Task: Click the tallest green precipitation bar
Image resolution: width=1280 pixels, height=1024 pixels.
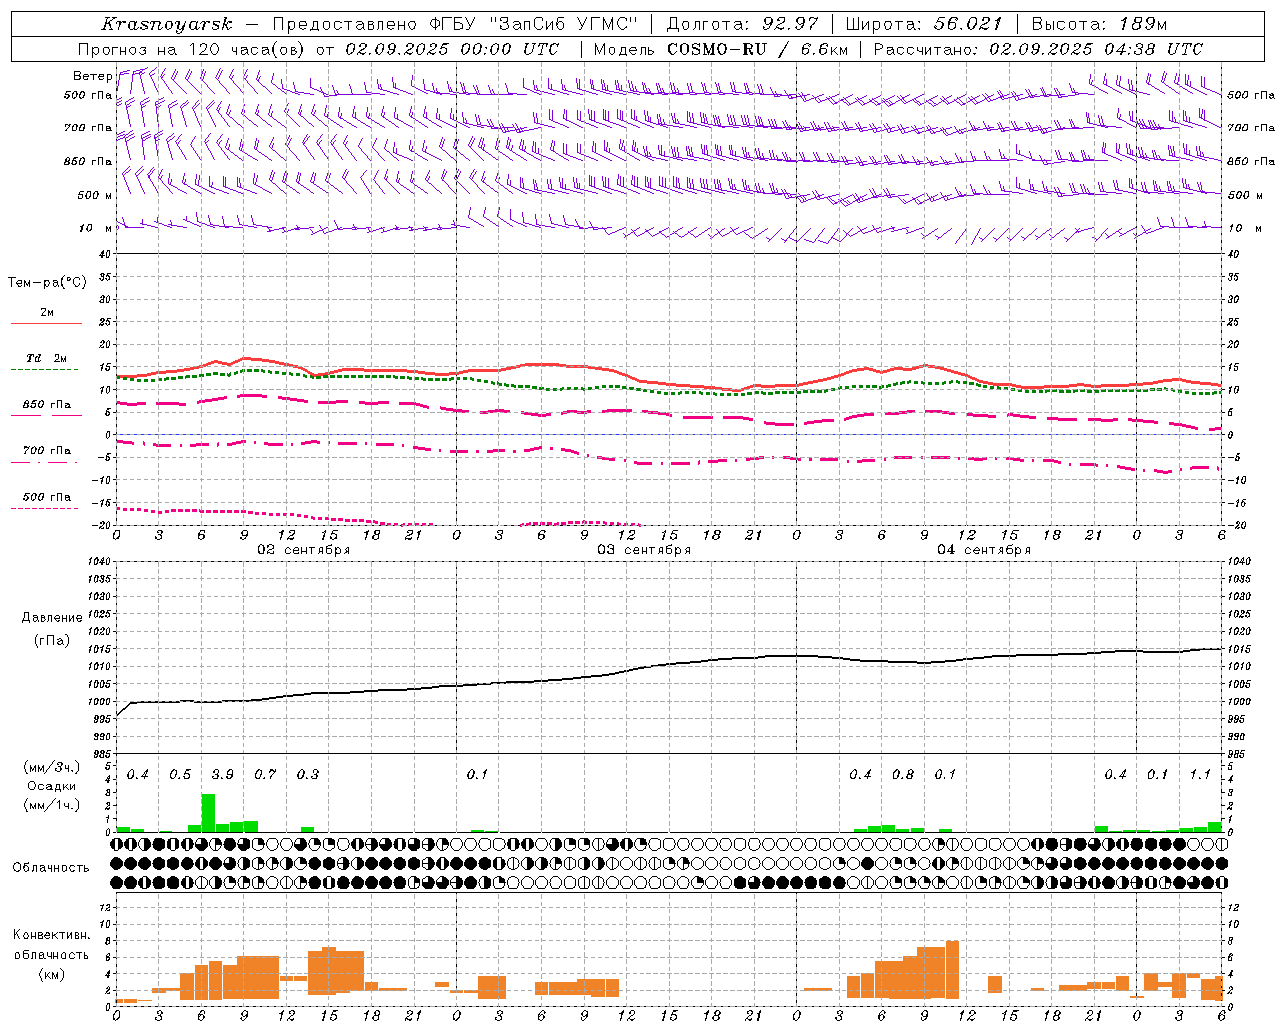Action: point(208,813)
